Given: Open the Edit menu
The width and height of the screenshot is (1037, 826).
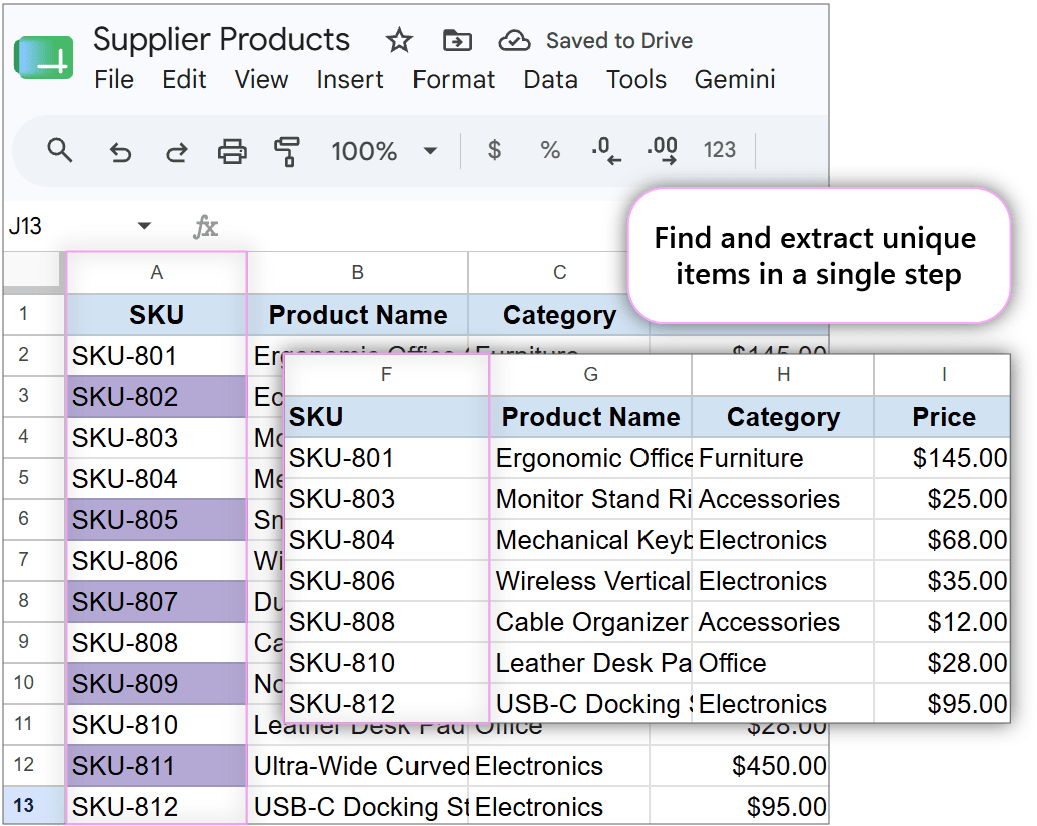Looking at the screenshot, I should pyautogui.click(x=184, y=79).
